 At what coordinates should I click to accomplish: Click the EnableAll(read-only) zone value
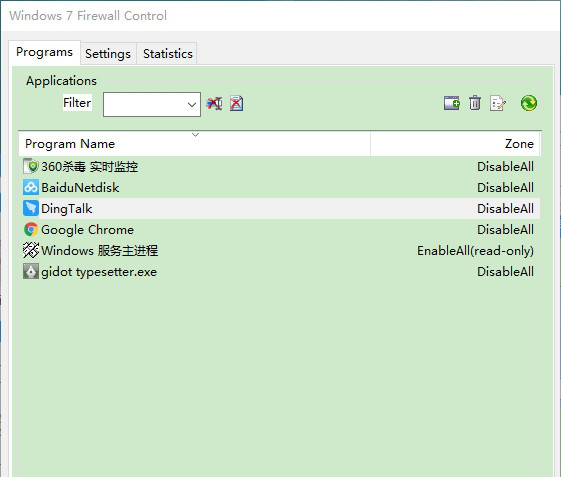click(x=475, y=251)
